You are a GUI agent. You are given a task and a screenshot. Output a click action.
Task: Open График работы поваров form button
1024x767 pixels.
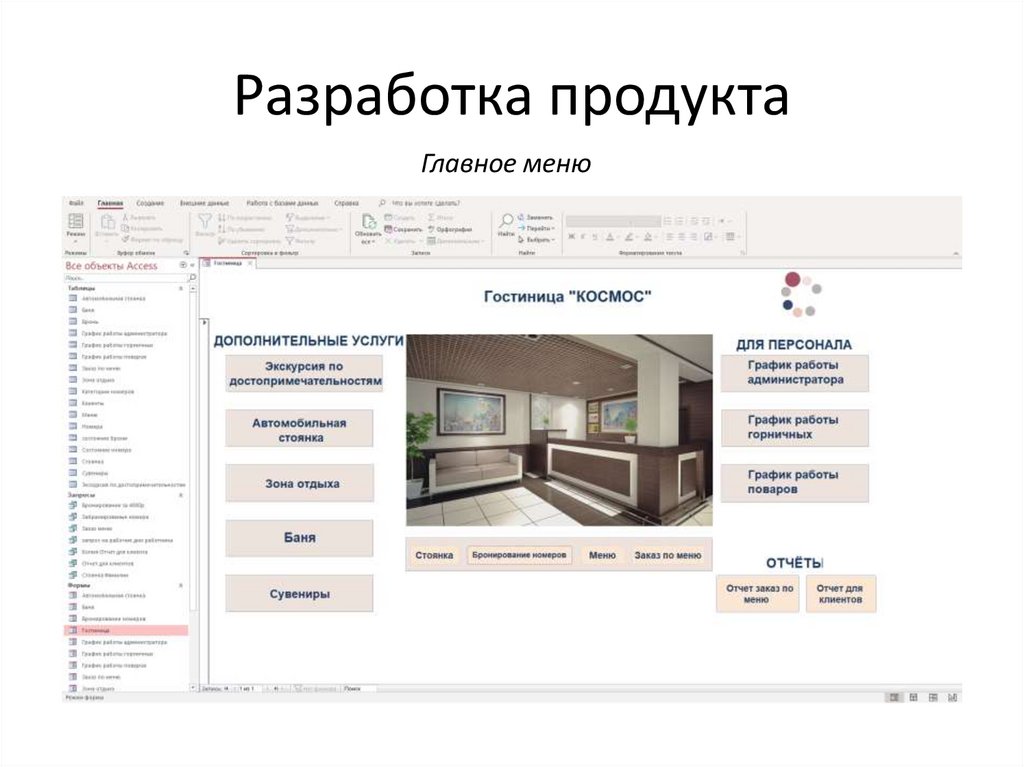[x=795, y=481]
